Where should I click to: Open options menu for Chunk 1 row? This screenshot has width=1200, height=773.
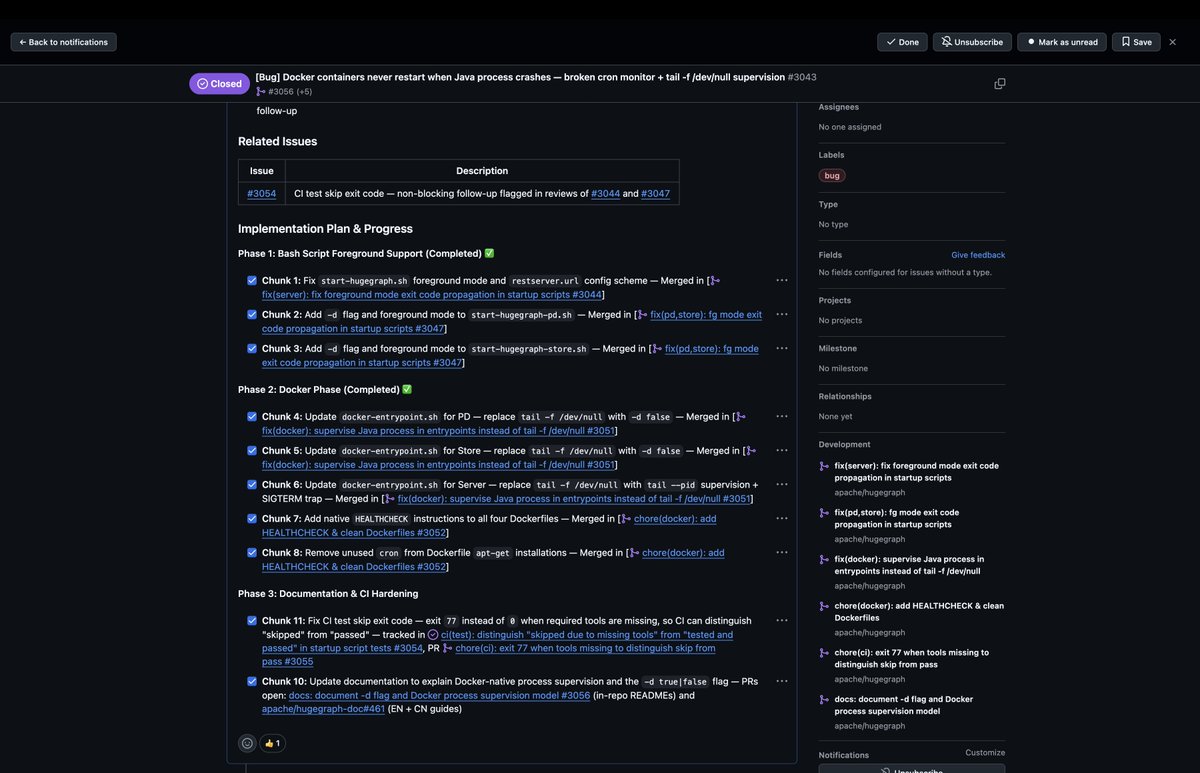(781, 281)
